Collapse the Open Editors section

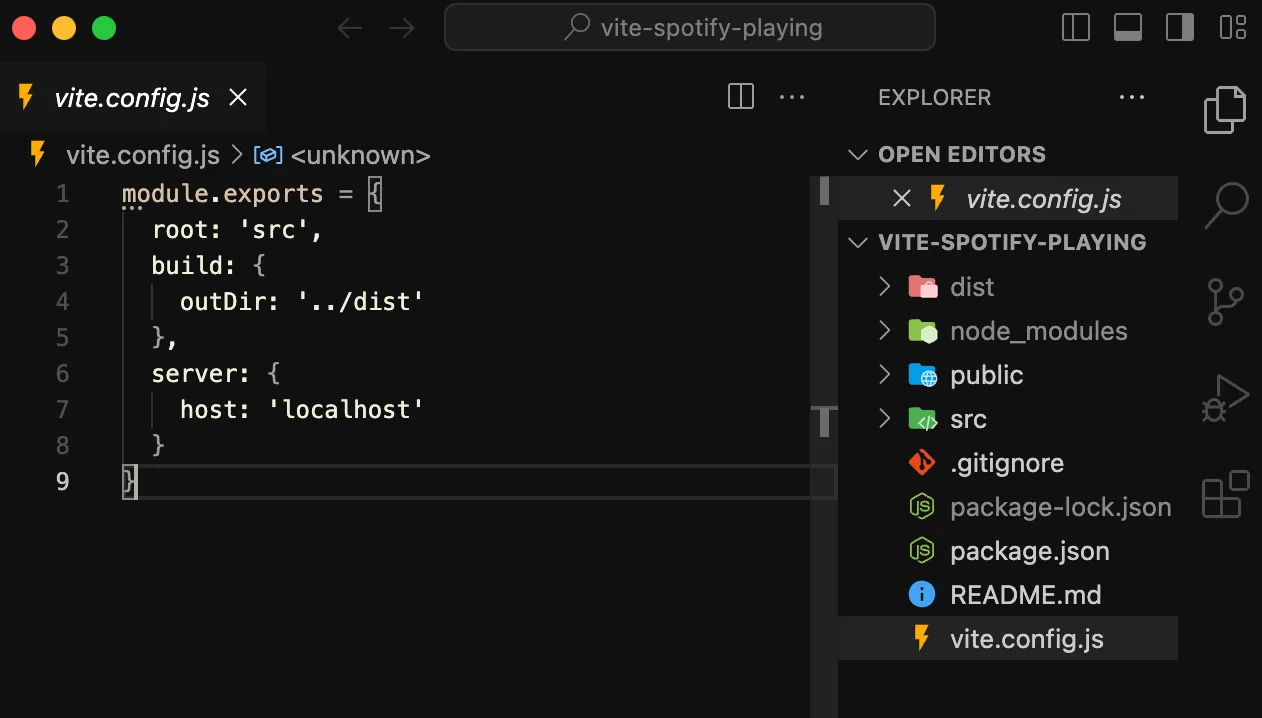click(857, 155)
